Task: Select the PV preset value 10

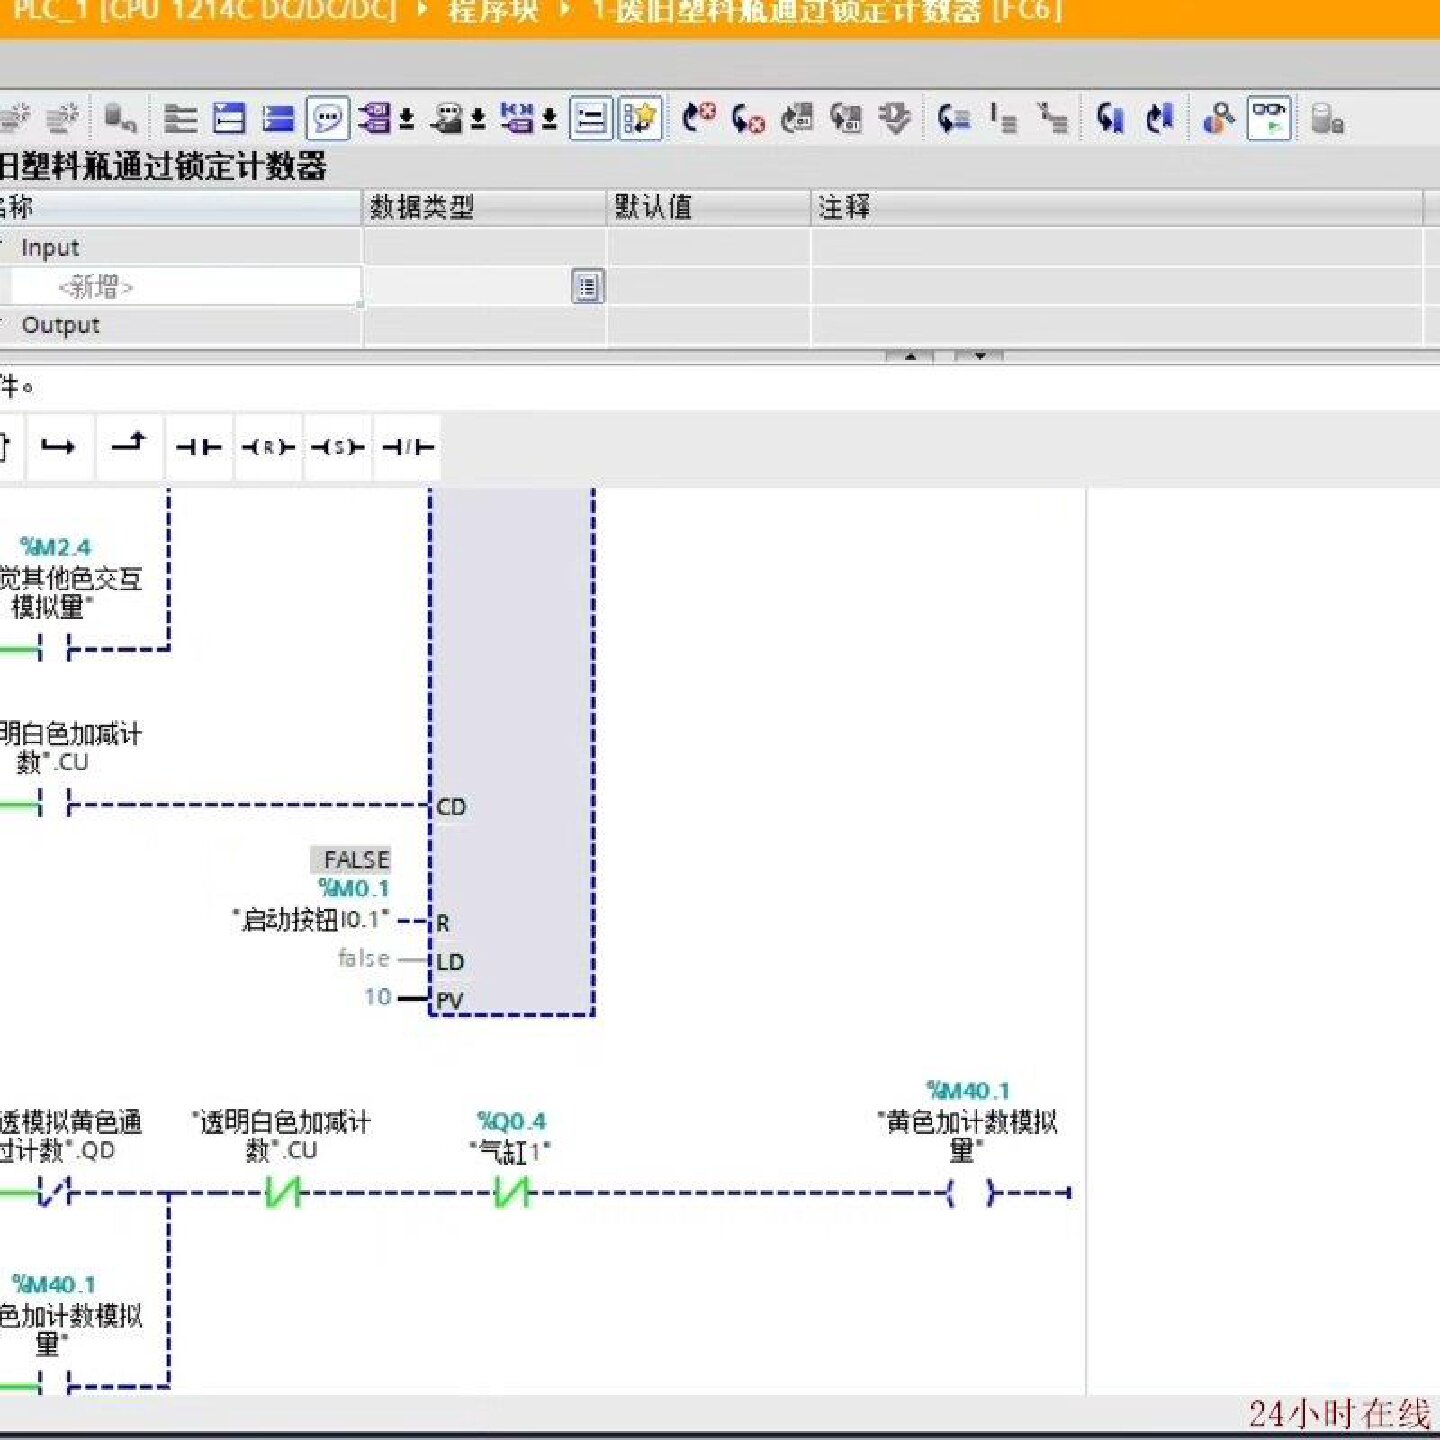Action: (x=378, y=997)
